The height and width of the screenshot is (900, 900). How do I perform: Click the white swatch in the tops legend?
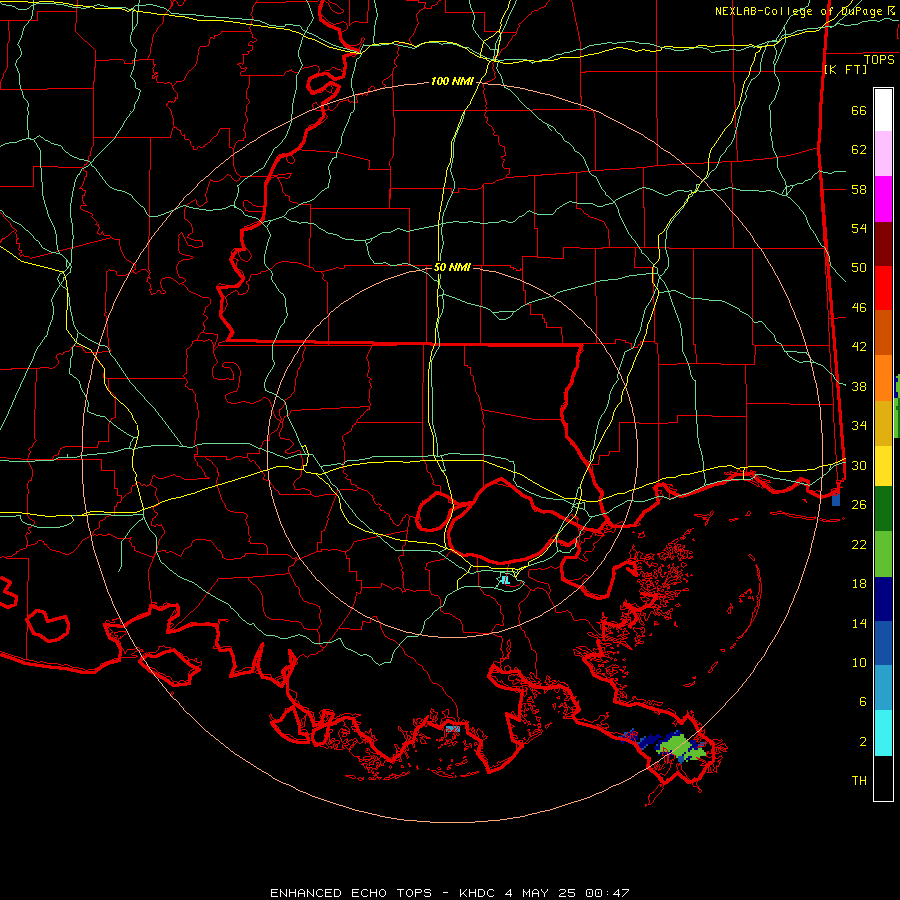coord(883,110)
